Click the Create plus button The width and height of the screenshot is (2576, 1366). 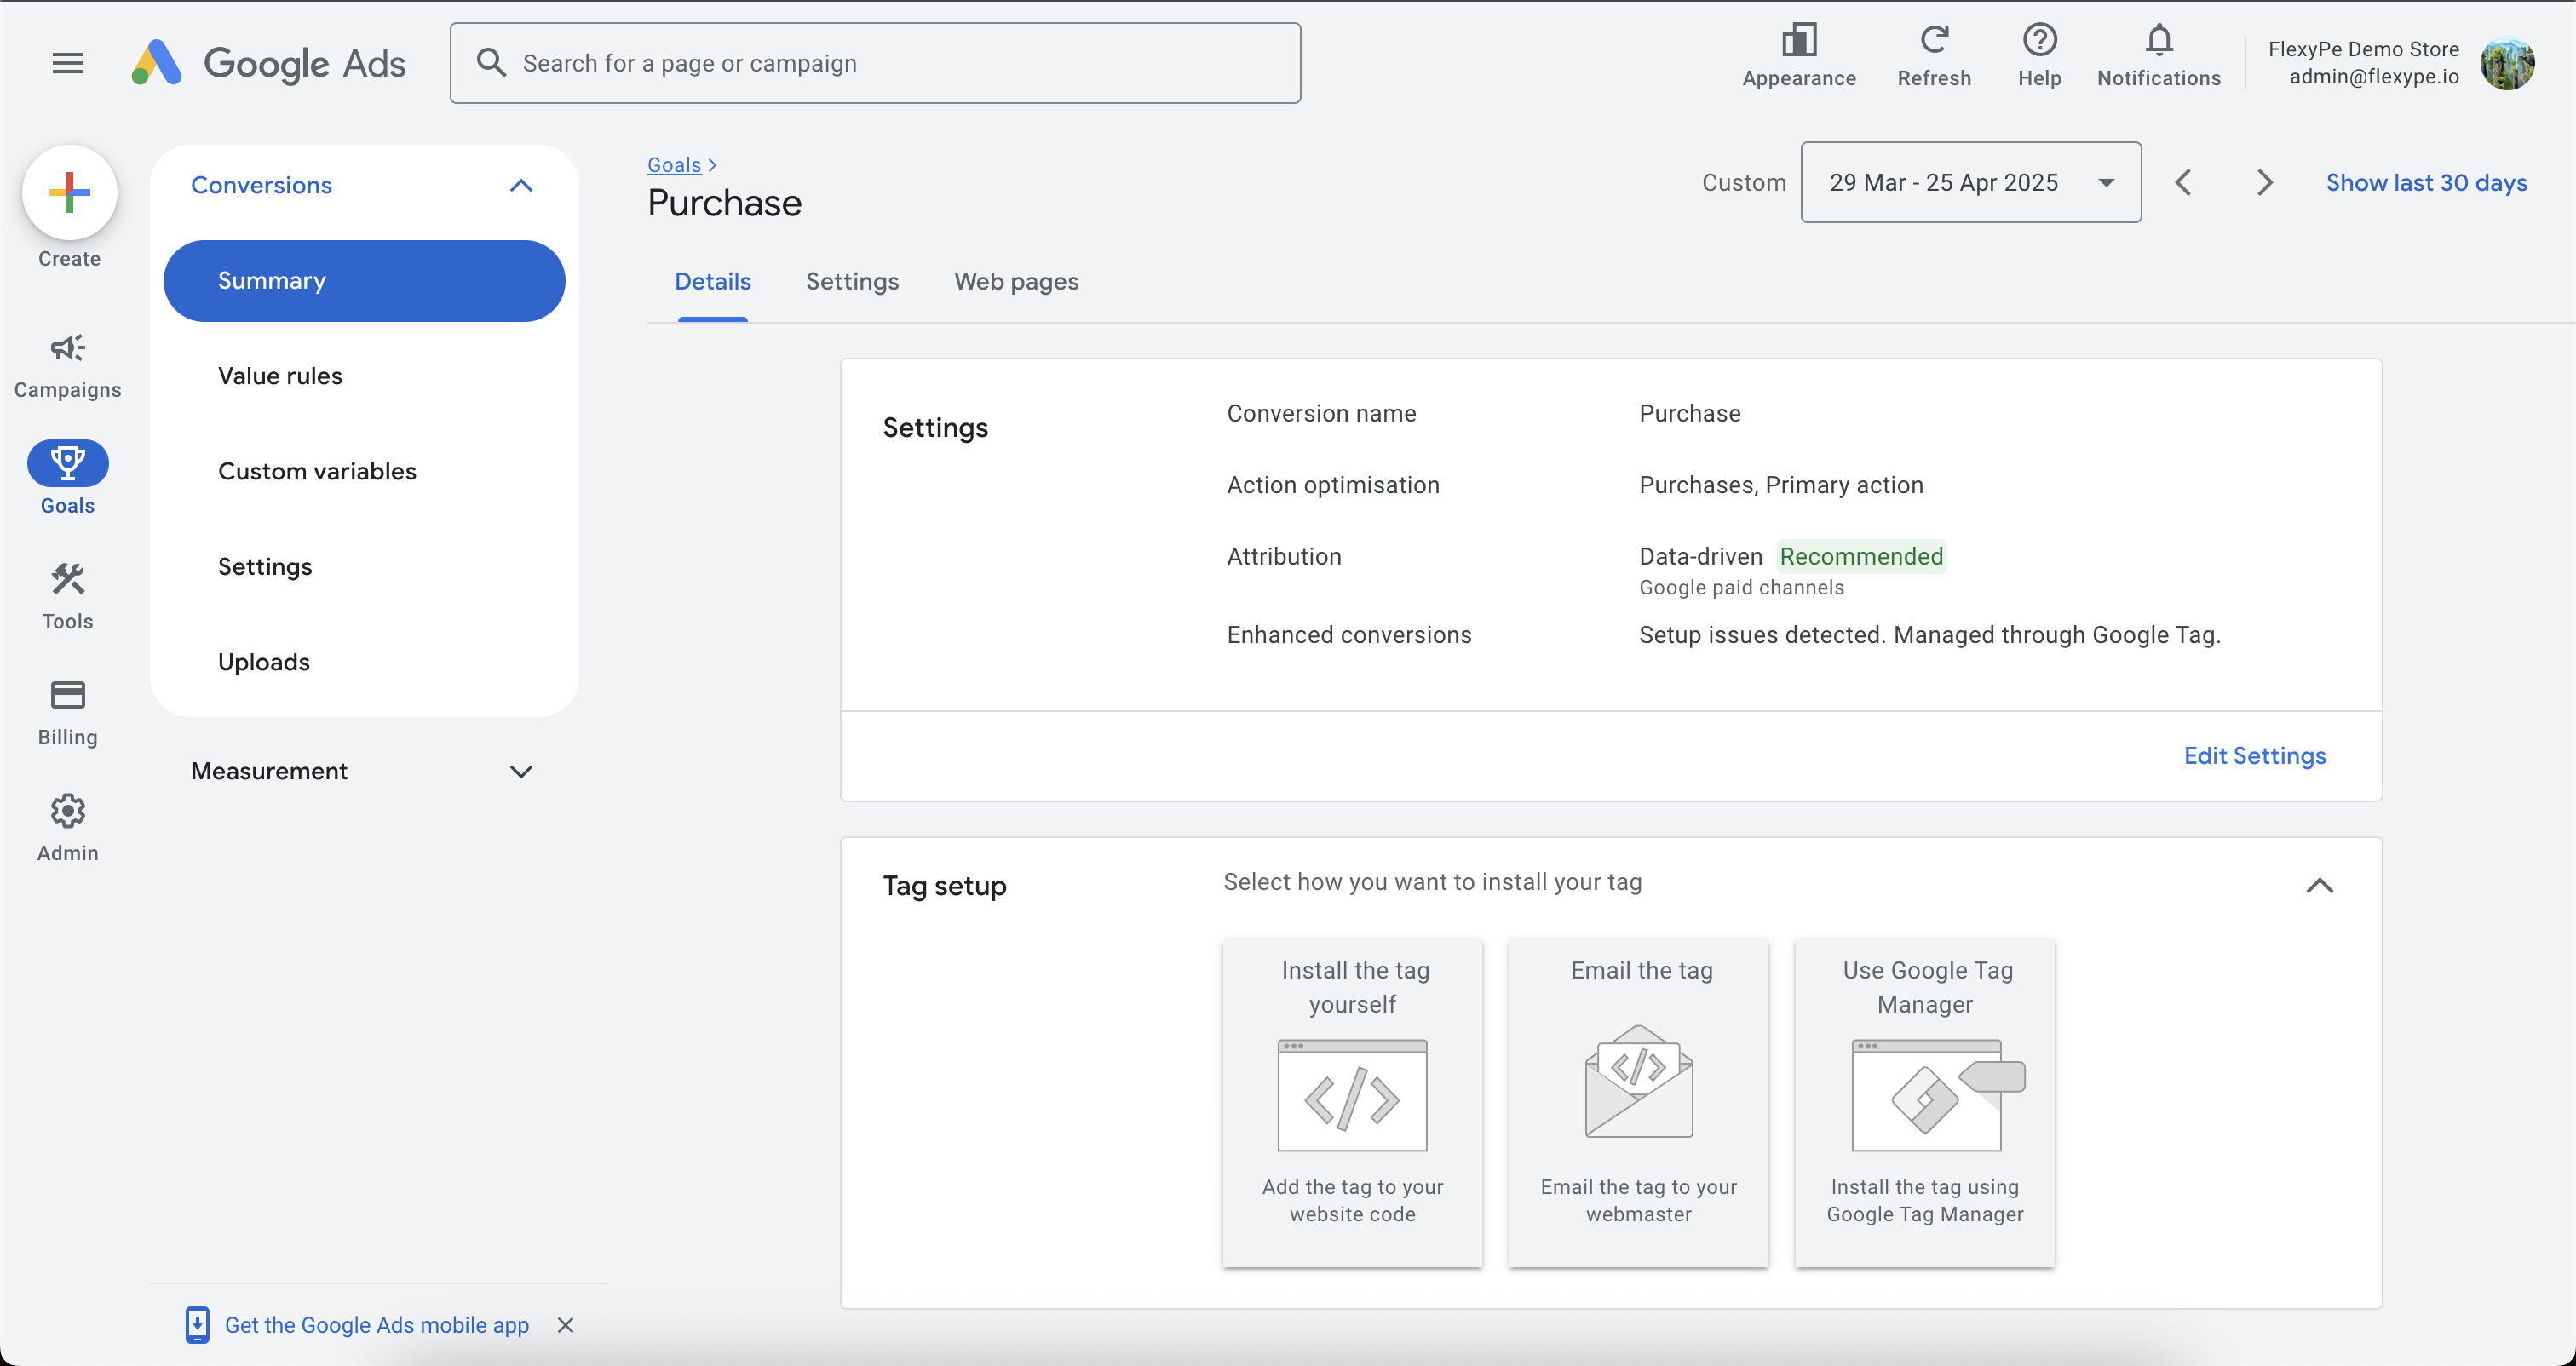[69, 192]
